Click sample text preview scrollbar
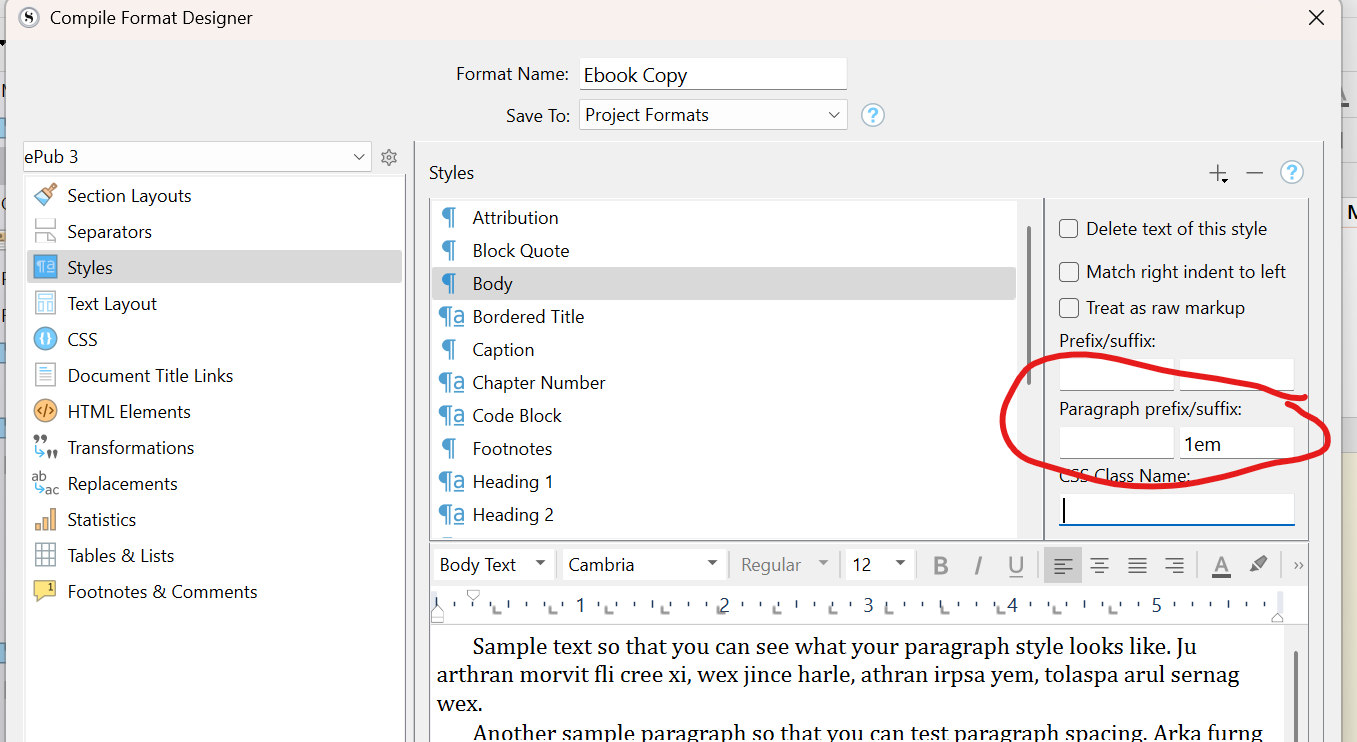 [1297, 694]
